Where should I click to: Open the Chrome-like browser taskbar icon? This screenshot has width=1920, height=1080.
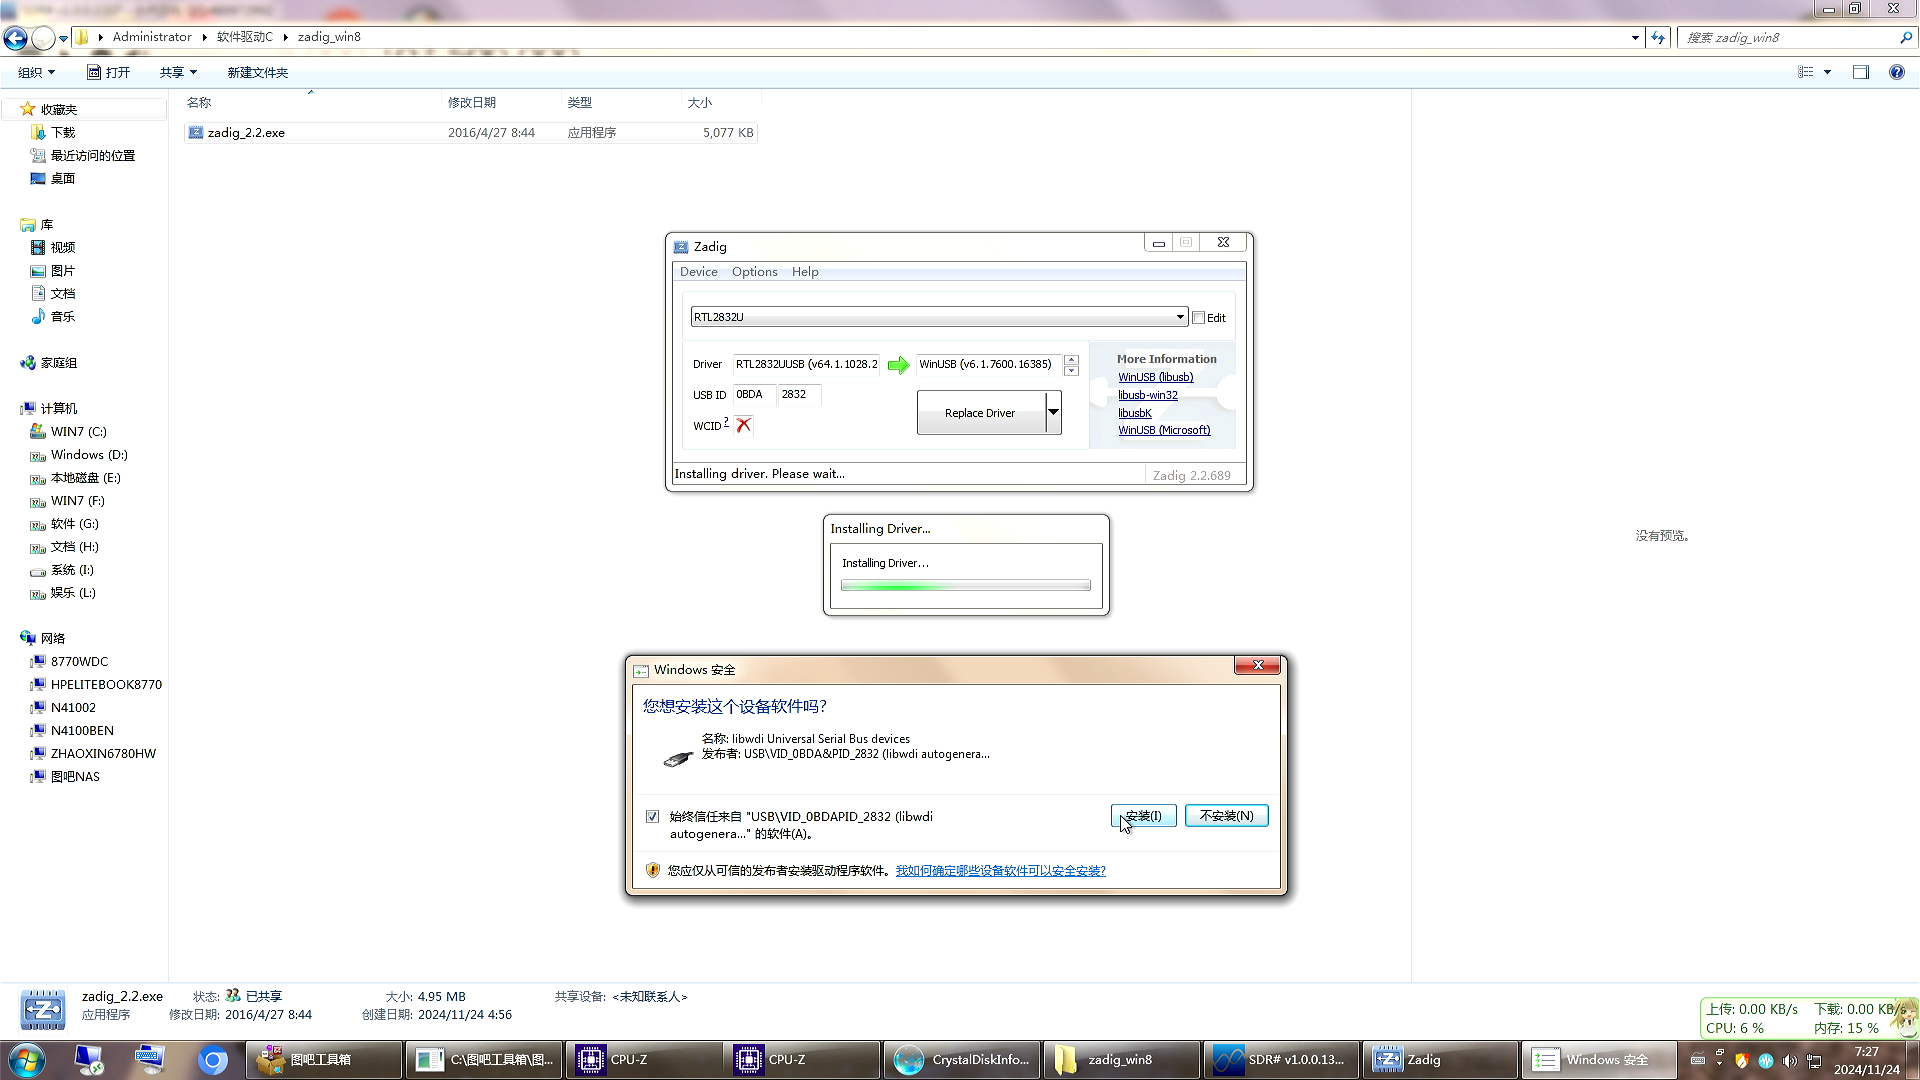click(x=213, y=1060)
